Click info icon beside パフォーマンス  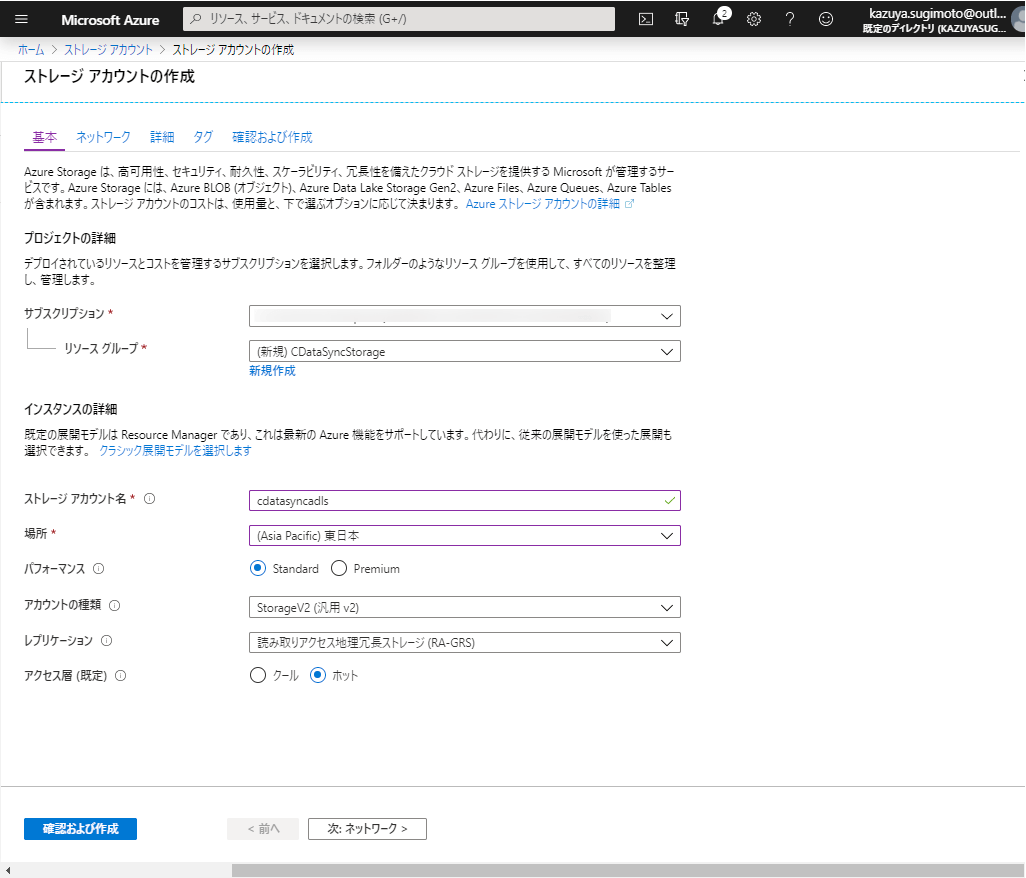pos(99,569)
